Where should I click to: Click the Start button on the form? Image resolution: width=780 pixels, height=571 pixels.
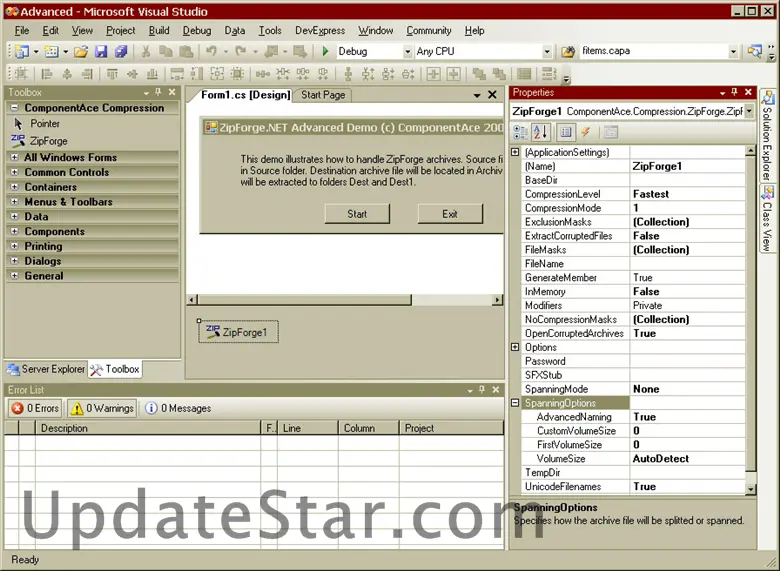tap(357, 214)
